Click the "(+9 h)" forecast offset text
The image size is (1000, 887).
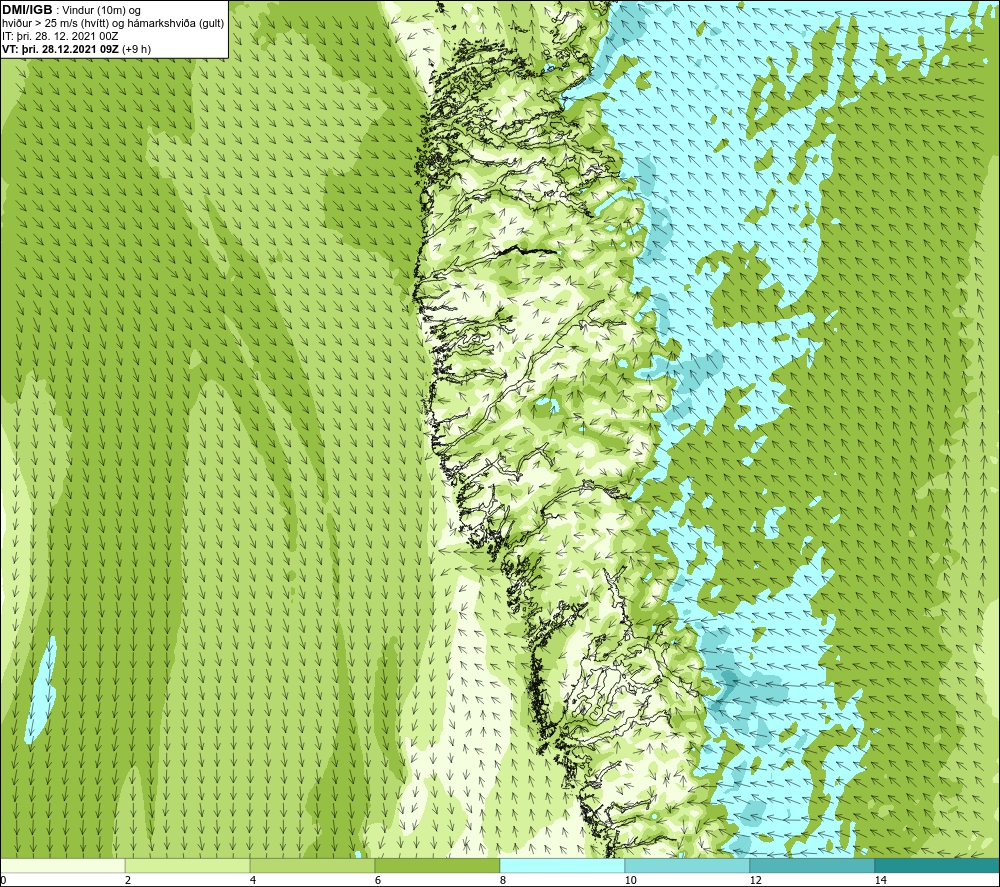coord(136,49)
